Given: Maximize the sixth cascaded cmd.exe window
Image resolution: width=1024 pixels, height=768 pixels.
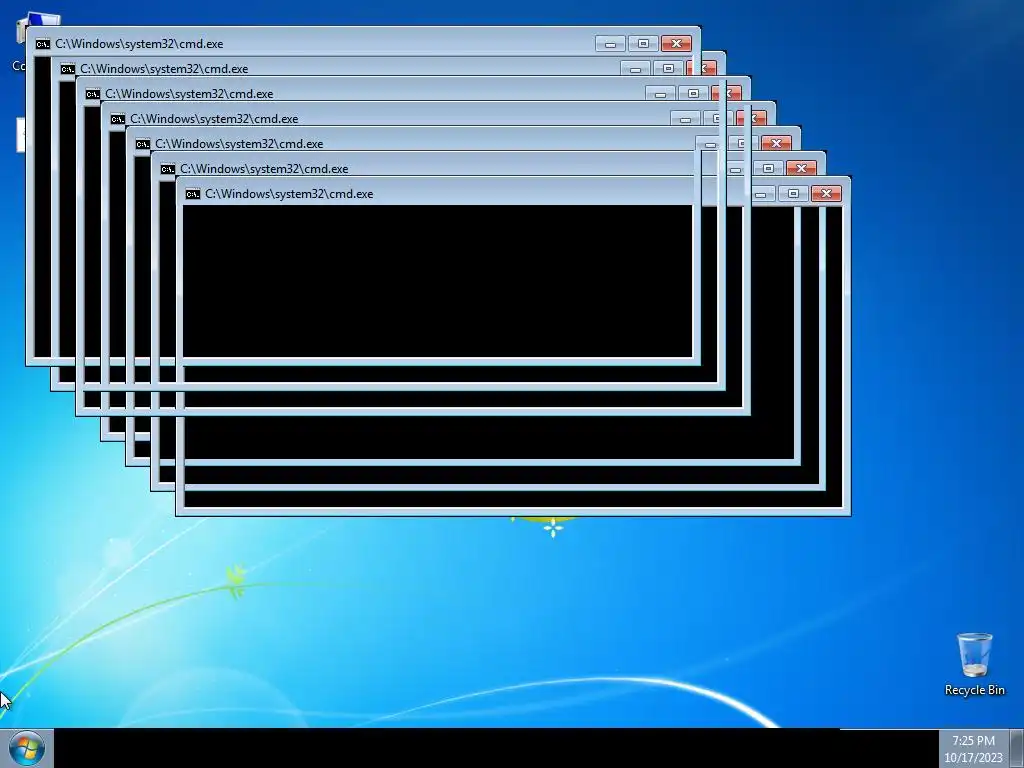Looking at the screenshot, I should (x=769, y=168).
